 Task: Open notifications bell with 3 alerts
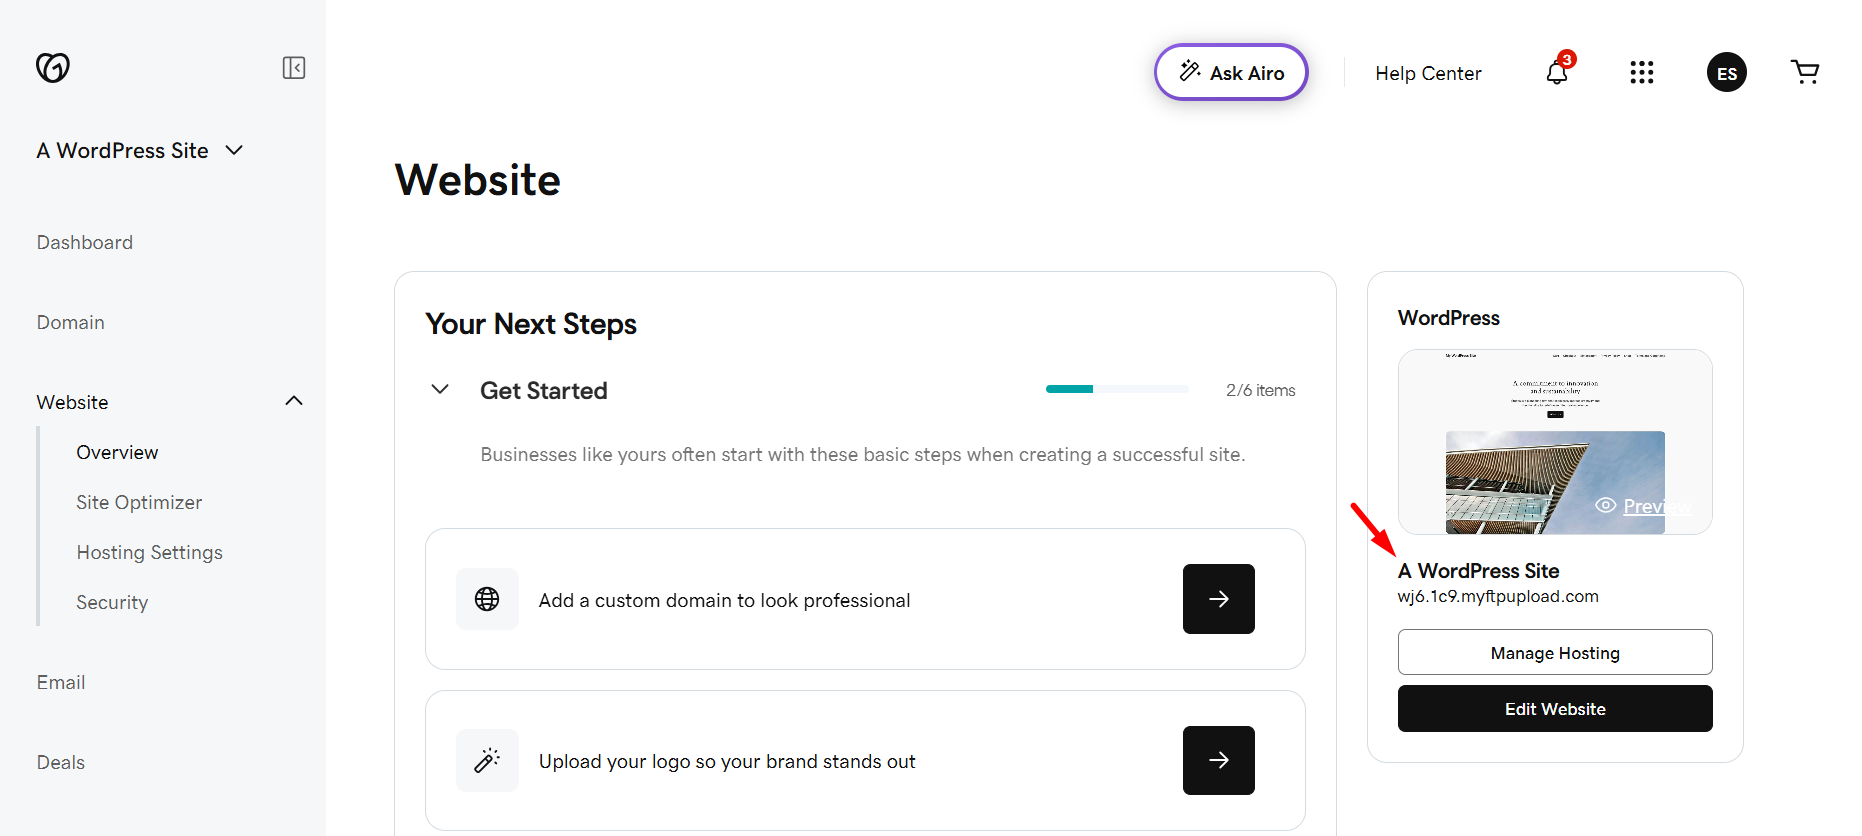click(1557, 72)
